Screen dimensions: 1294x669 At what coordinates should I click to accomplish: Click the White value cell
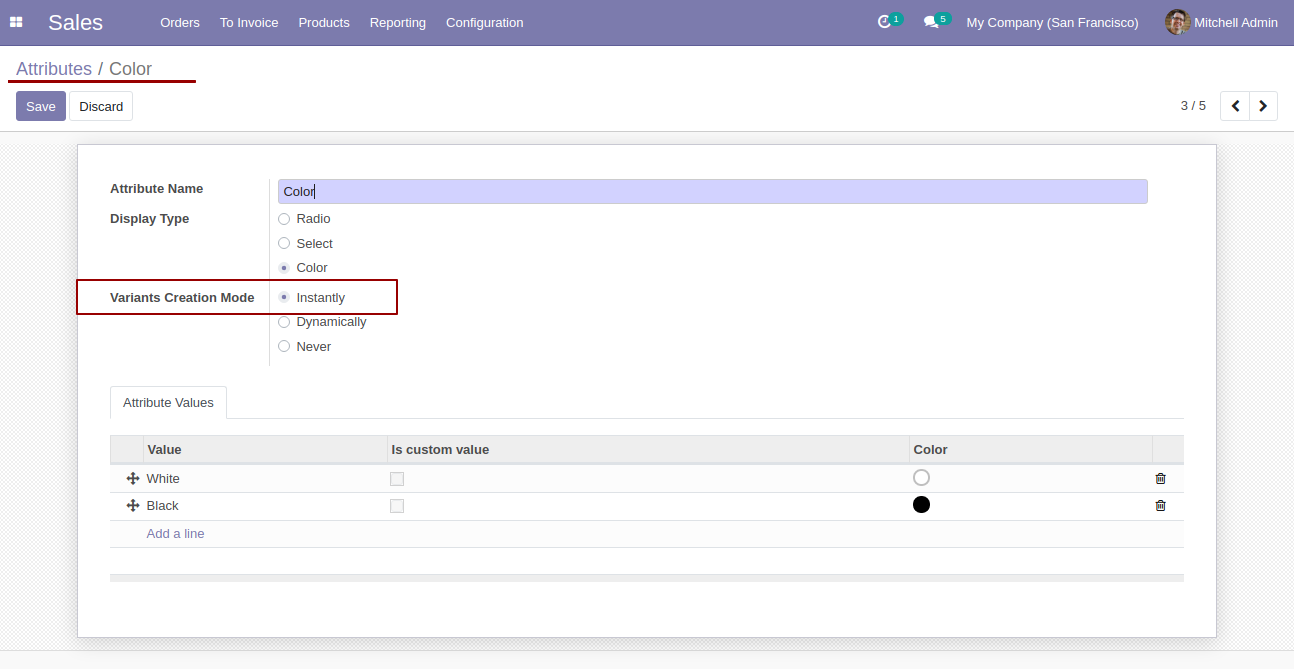265,479
